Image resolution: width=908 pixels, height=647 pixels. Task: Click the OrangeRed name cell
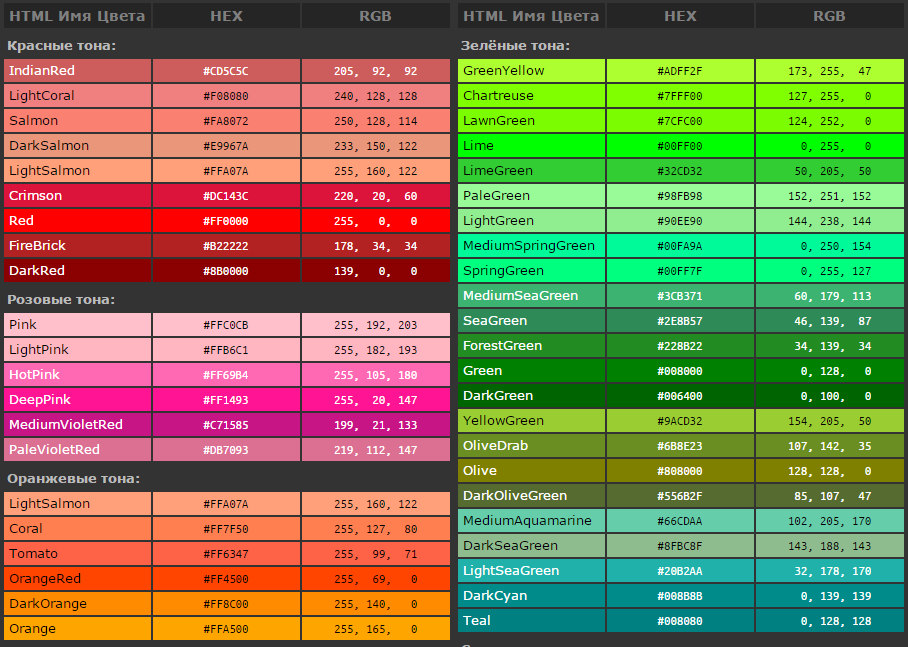pyautogui.click(x=78, y=579)
